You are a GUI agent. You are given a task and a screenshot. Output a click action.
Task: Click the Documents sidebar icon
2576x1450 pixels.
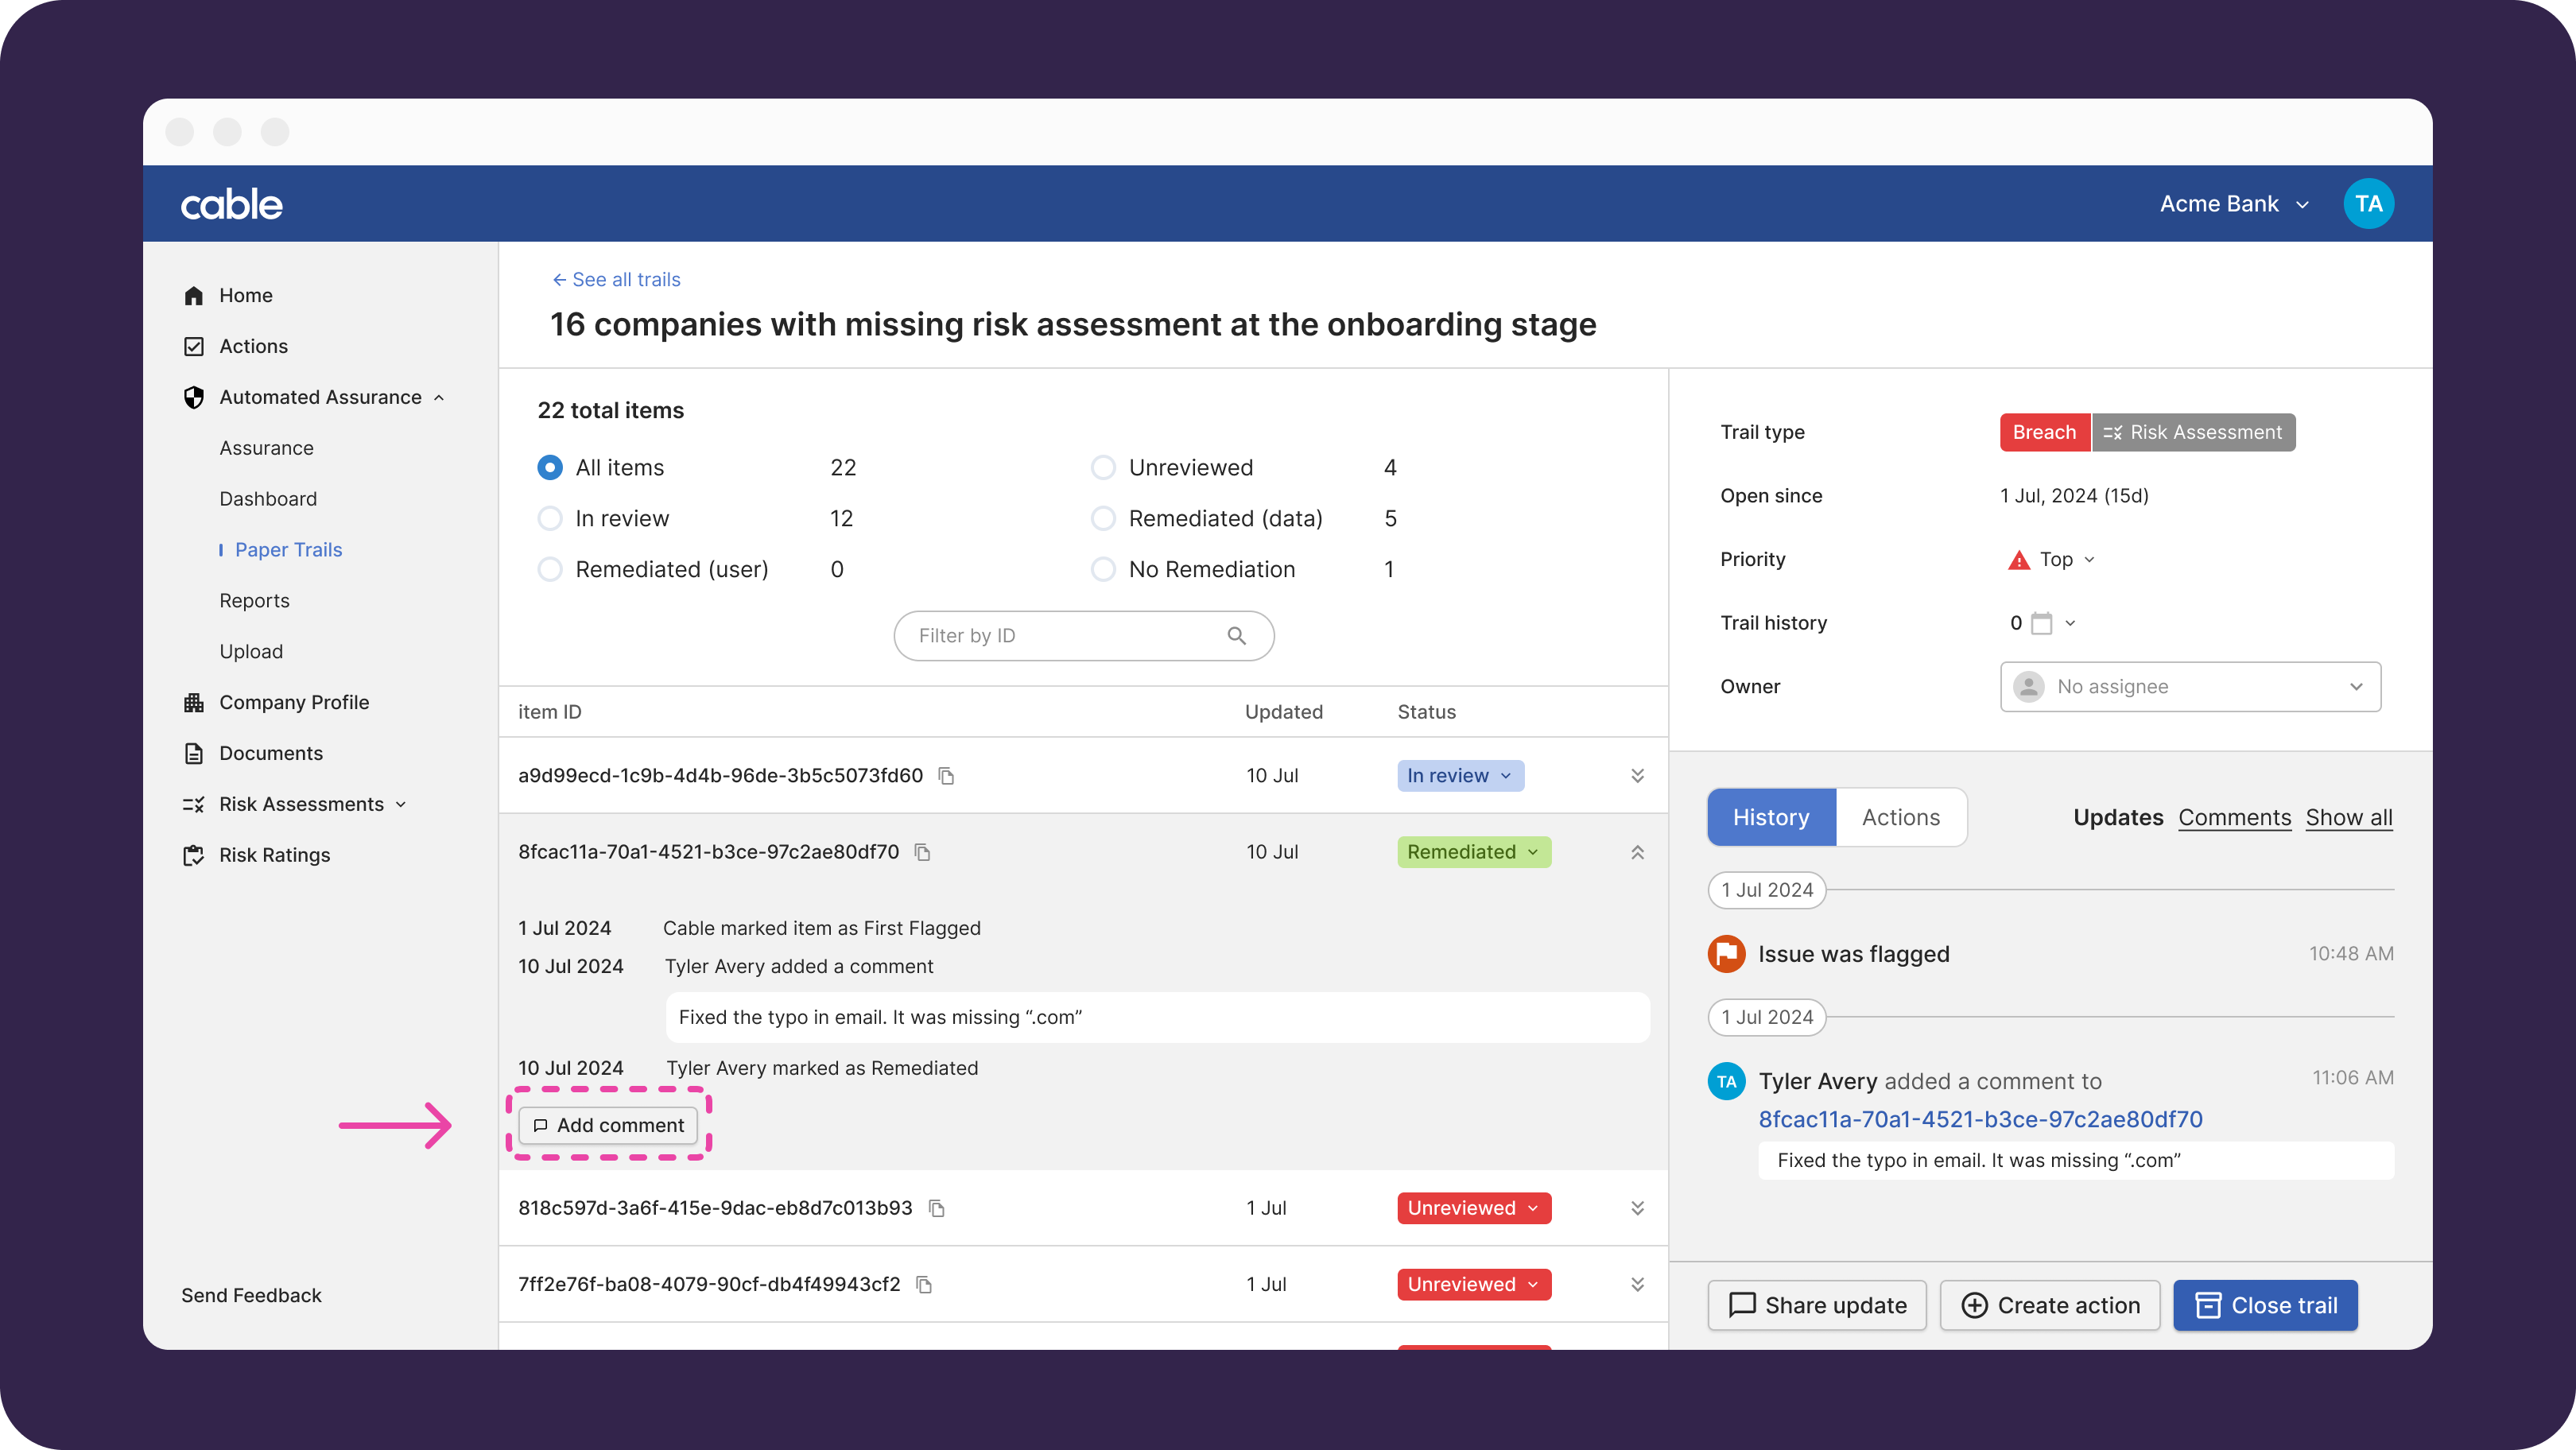(x=194, y=753)
